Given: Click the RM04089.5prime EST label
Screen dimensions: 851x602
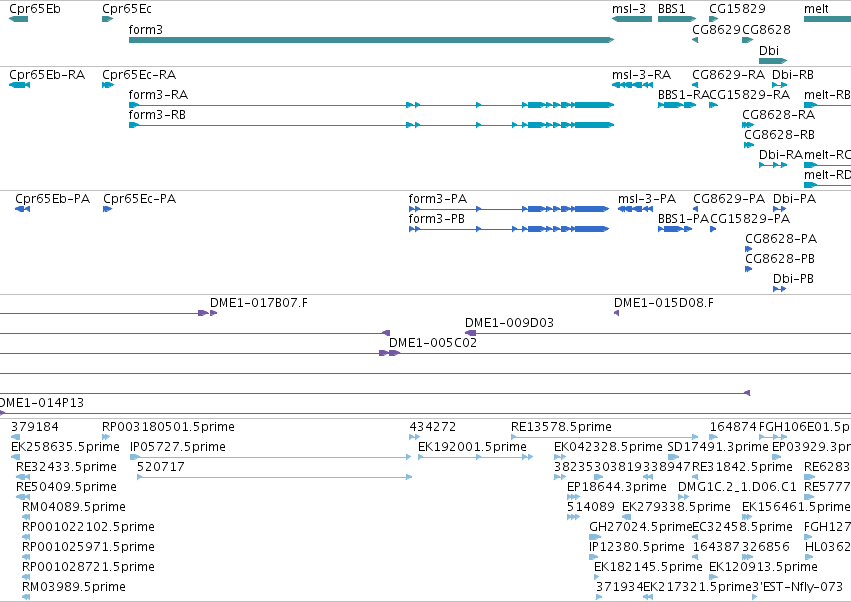Looking at the screenshot, I should (74, 507).
